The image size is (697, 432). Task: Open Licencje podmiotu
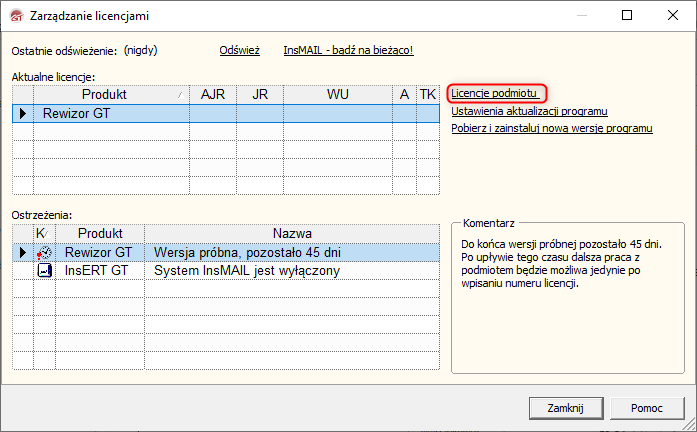(495, 93)
